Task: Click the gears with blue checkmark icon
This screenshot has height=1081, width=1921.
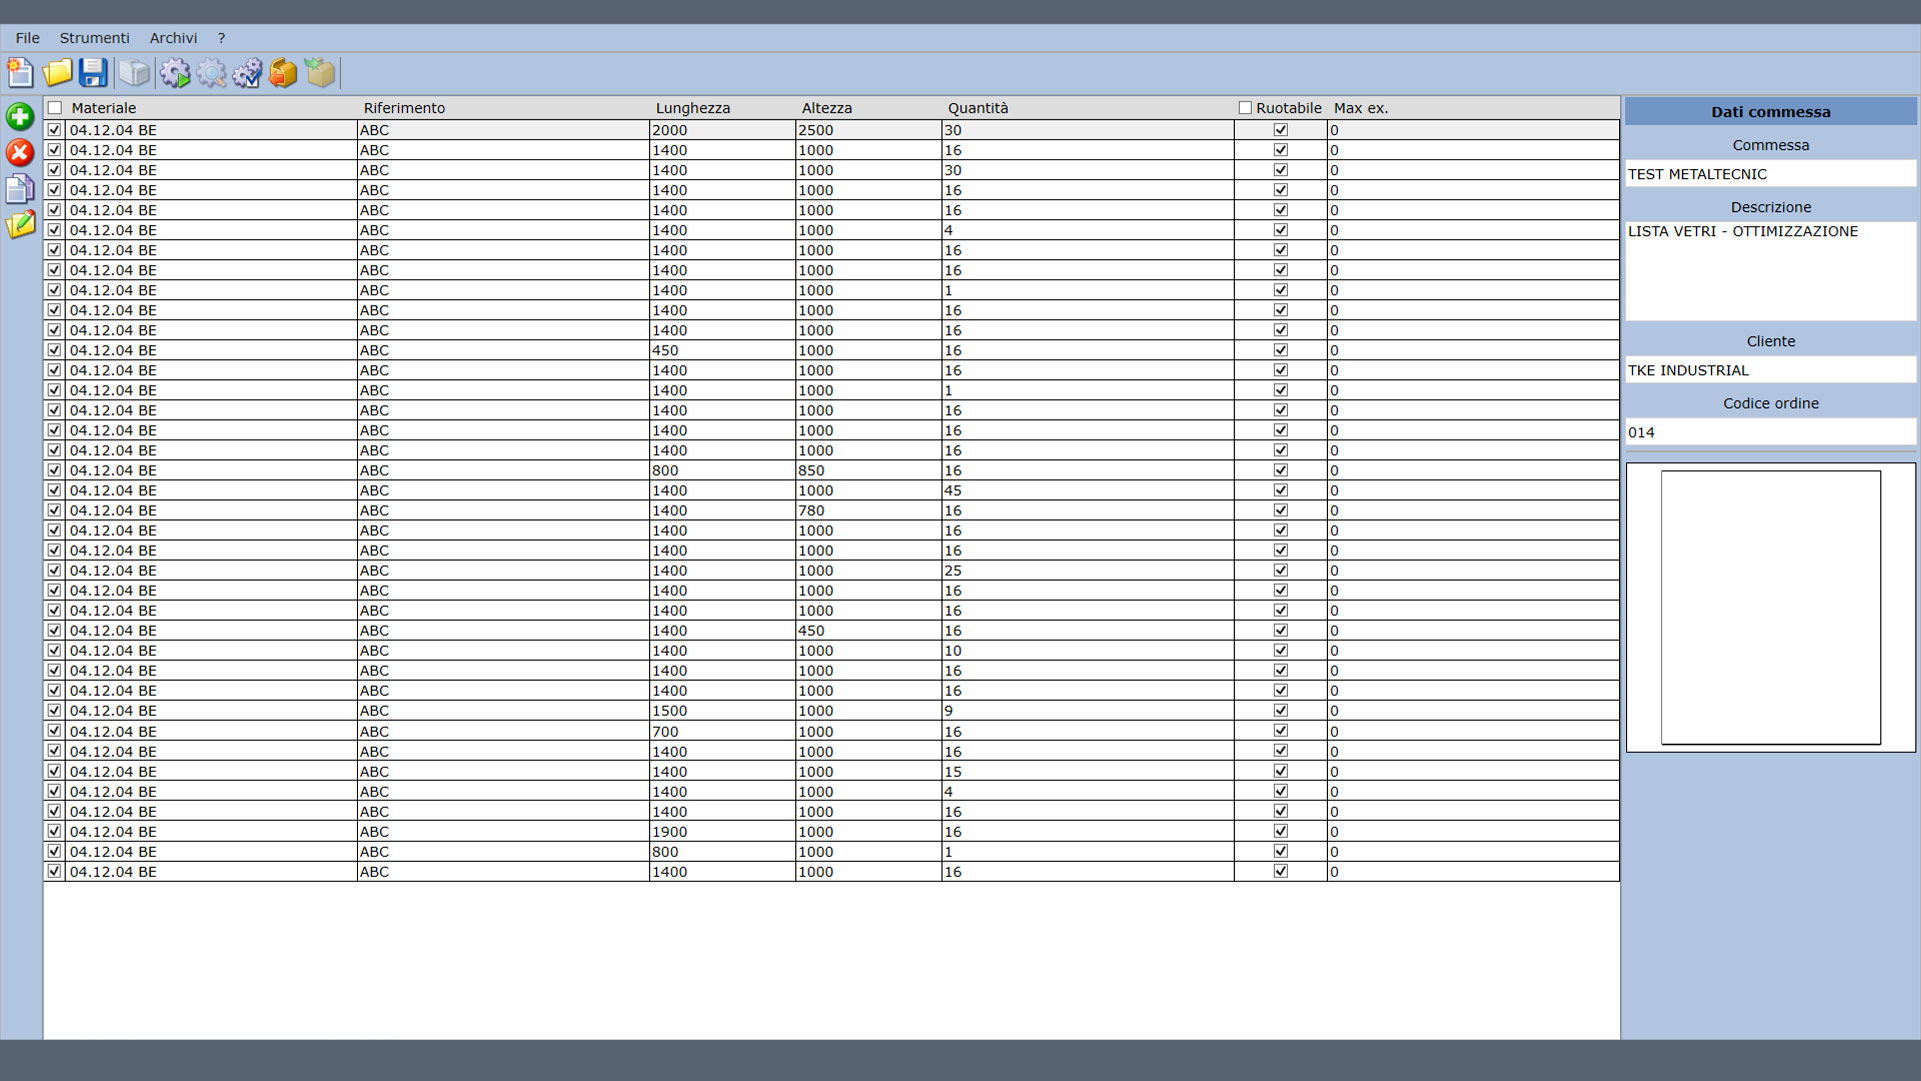Action: click(247, 73)
